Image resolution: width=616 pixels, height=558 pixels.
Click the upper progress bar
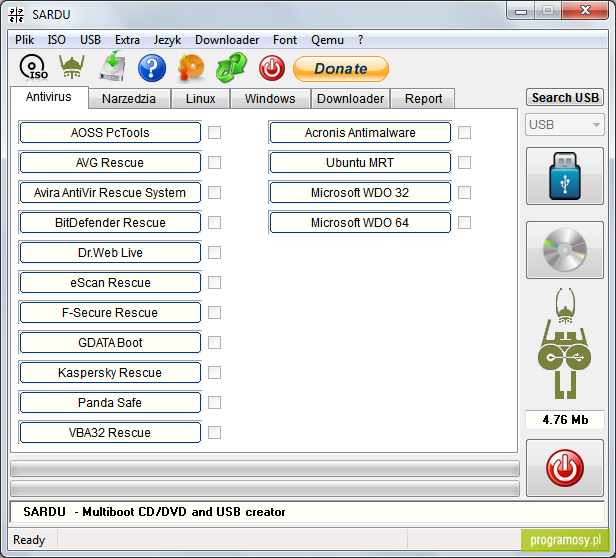265,468
